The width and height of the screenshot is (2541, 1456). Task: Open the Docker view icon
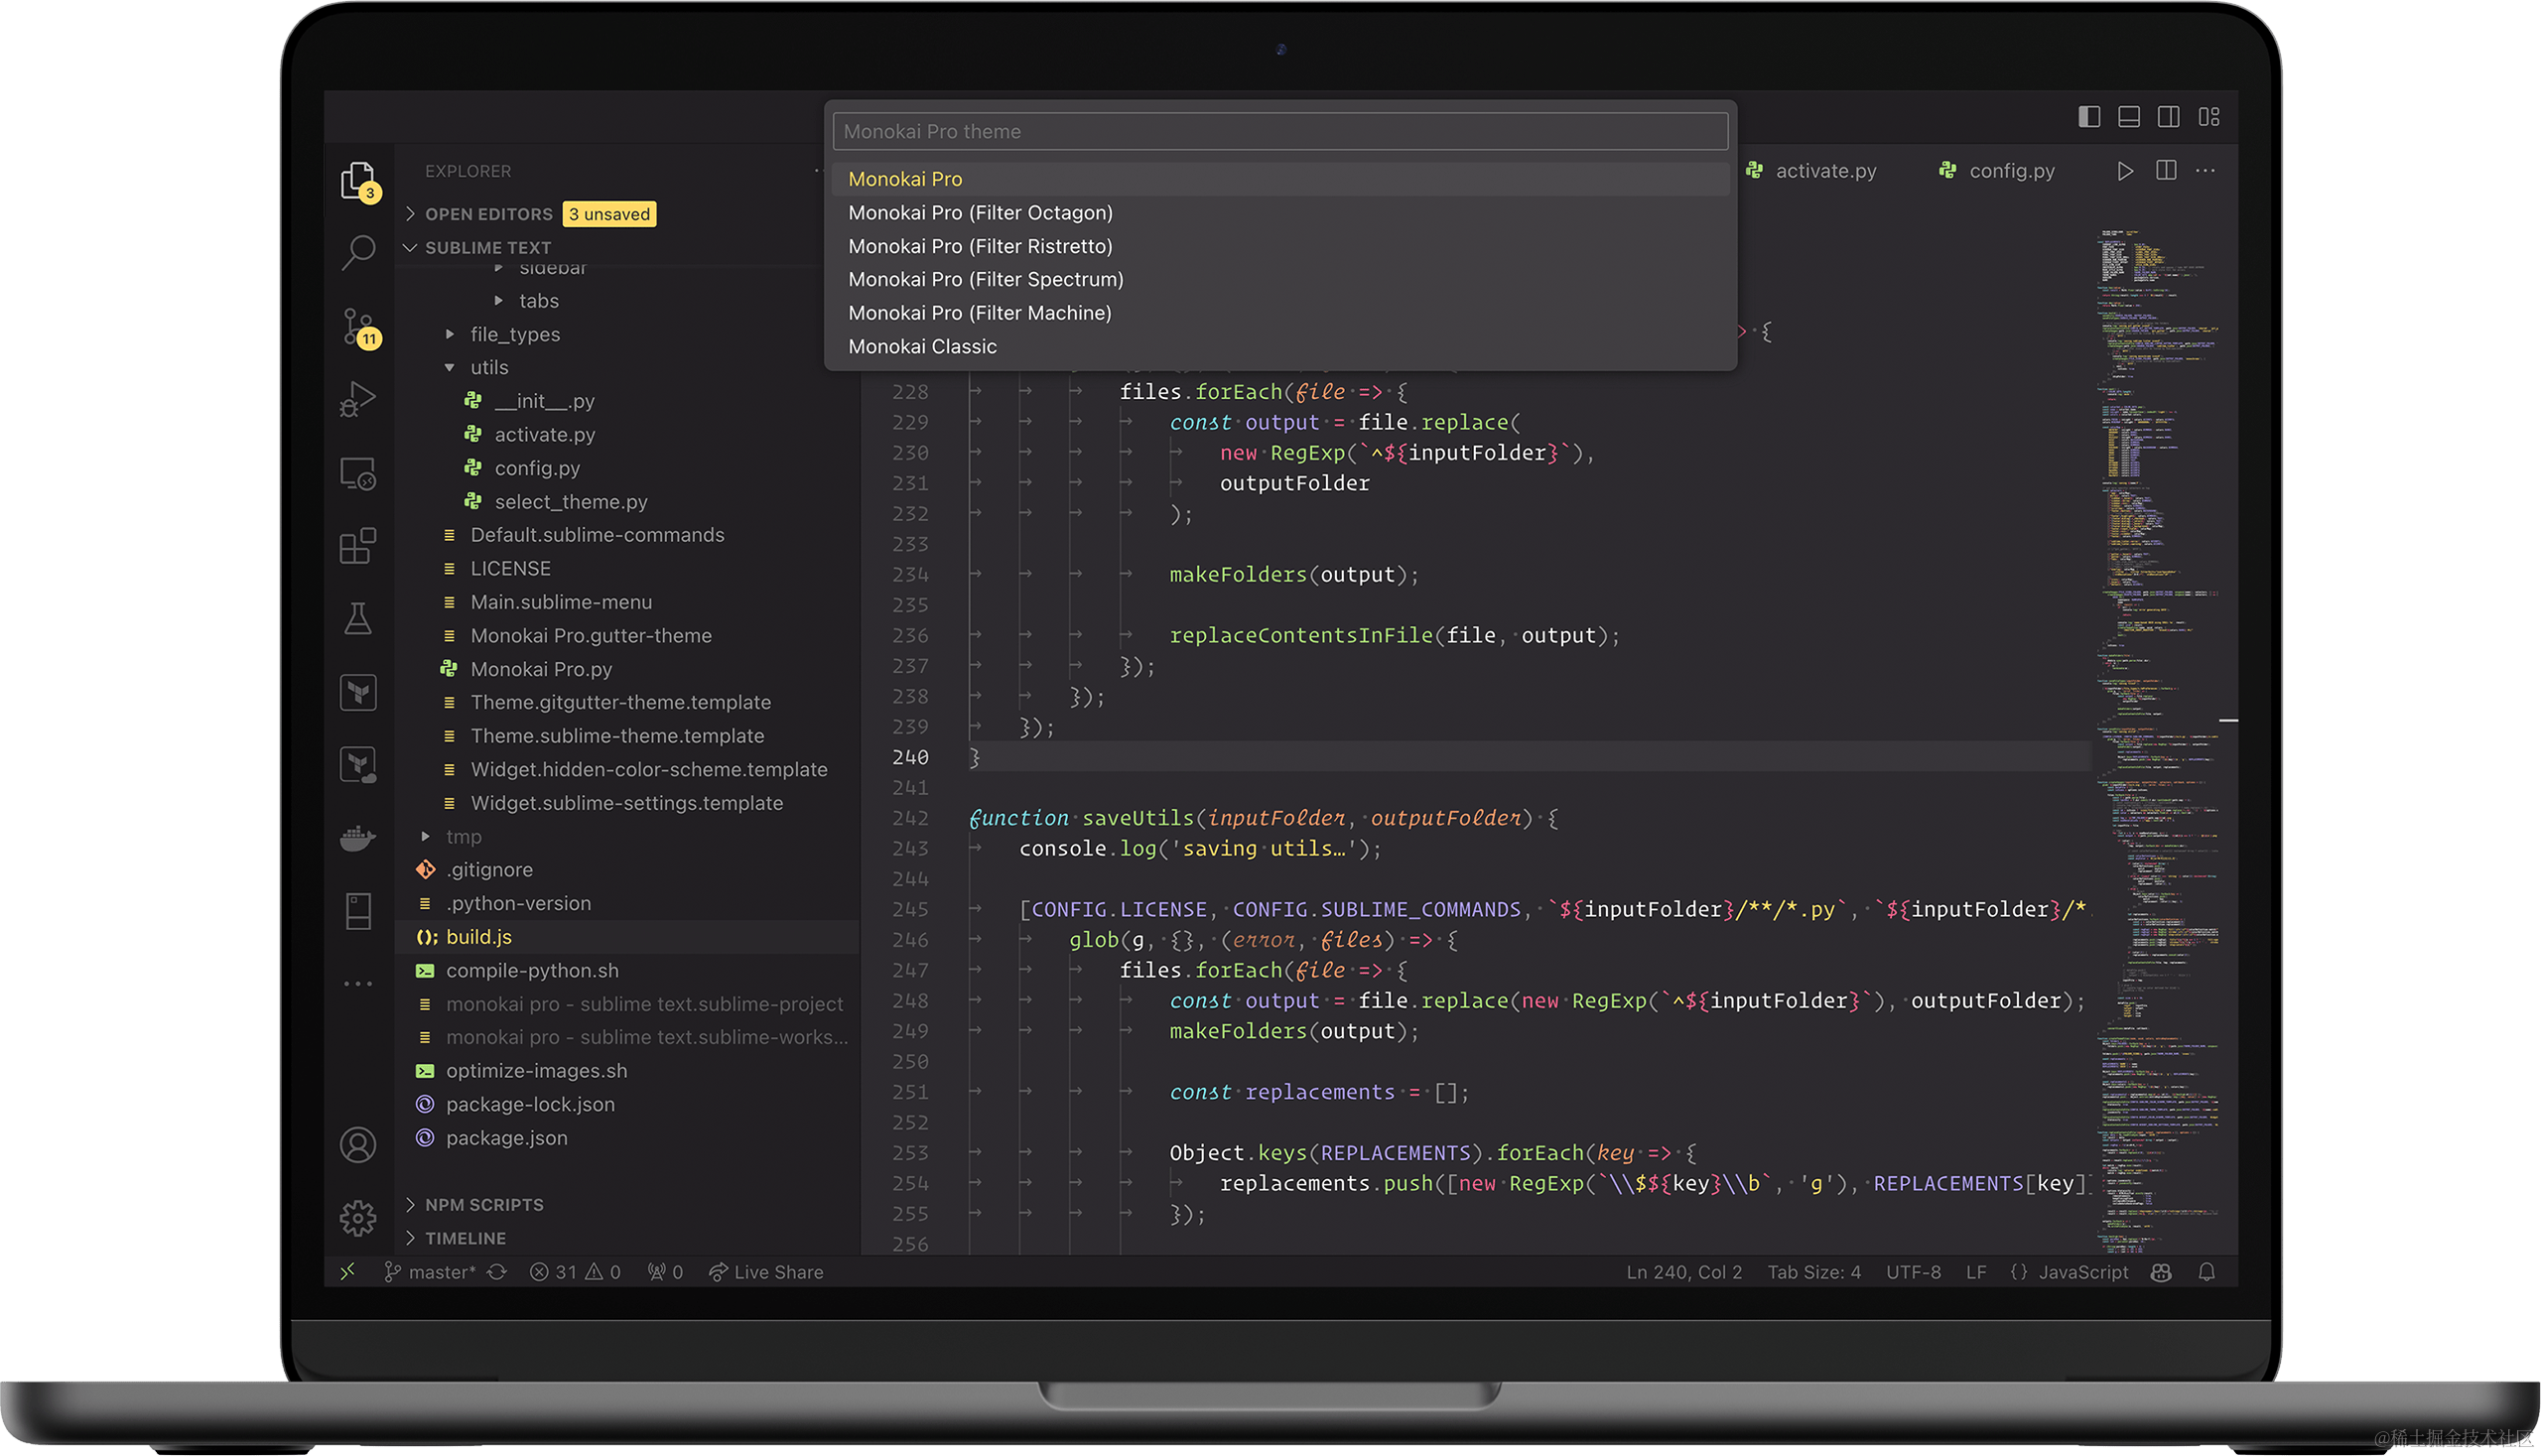coord(358,838)
